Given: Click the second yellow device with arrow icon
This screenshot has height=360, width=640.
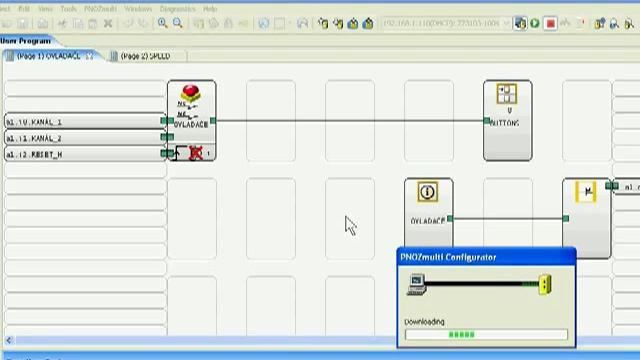Looking at the screenshot, I should click(x=338, y=23).
